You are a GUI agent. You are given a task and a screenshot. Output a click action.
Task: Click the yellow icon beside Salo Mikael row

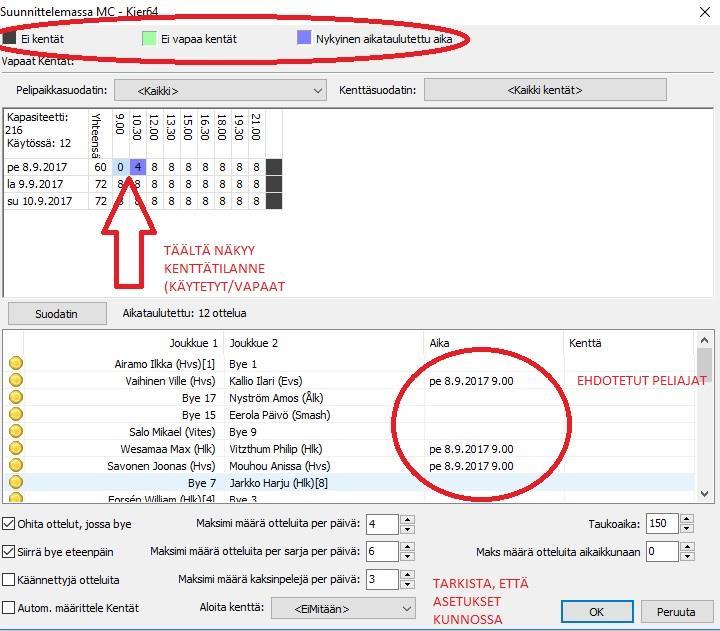[16, 431]
